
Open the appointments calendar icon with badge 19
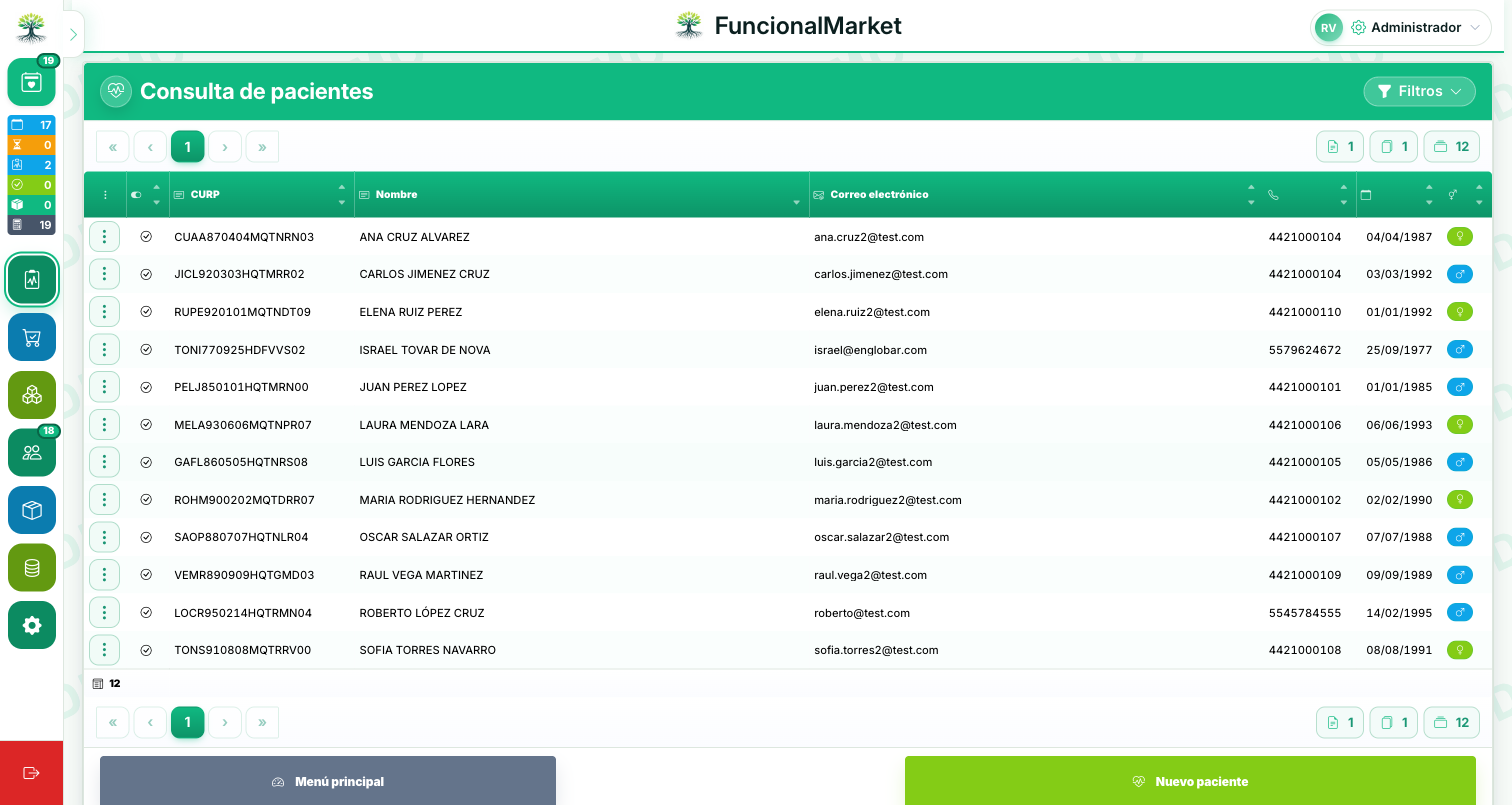[31, 82]
